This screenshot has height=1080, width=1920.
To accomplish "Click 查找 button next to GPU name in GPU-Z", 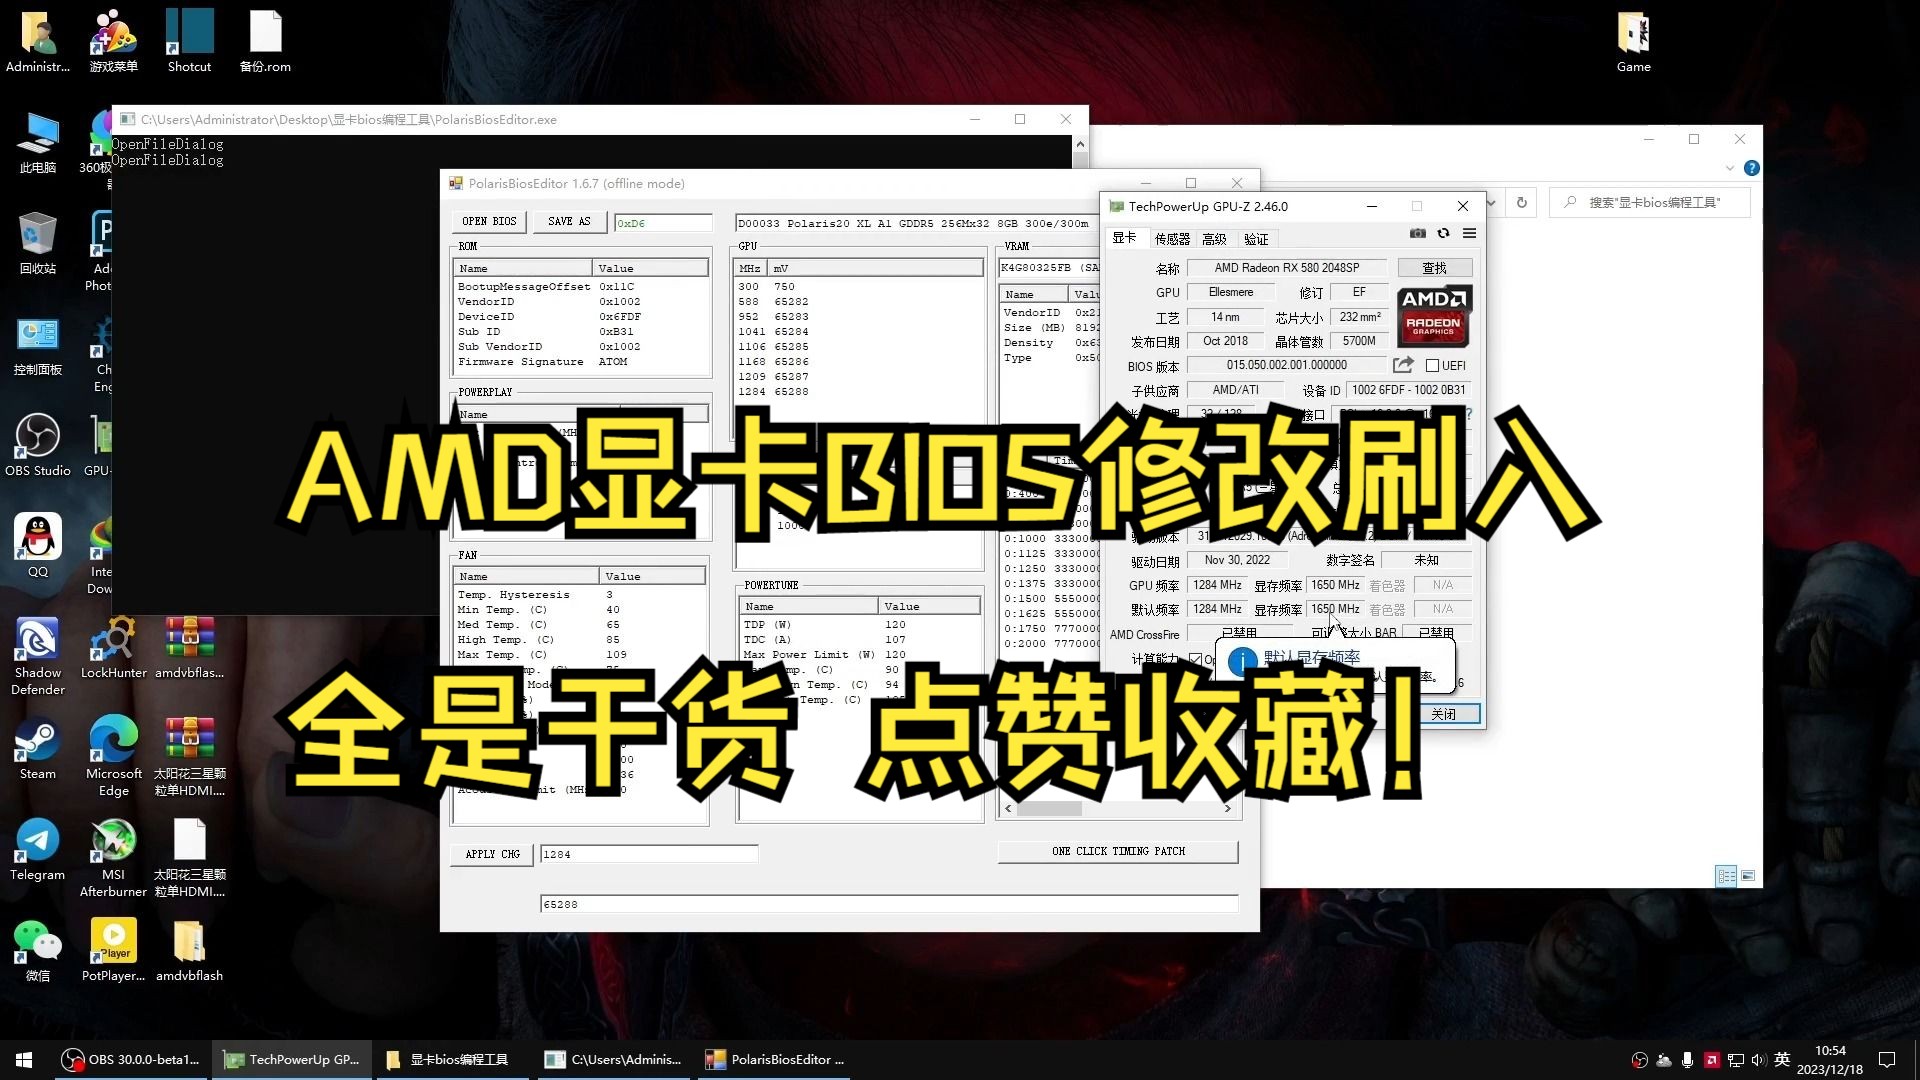I will pyautogui.click(x=1433, y=268).
